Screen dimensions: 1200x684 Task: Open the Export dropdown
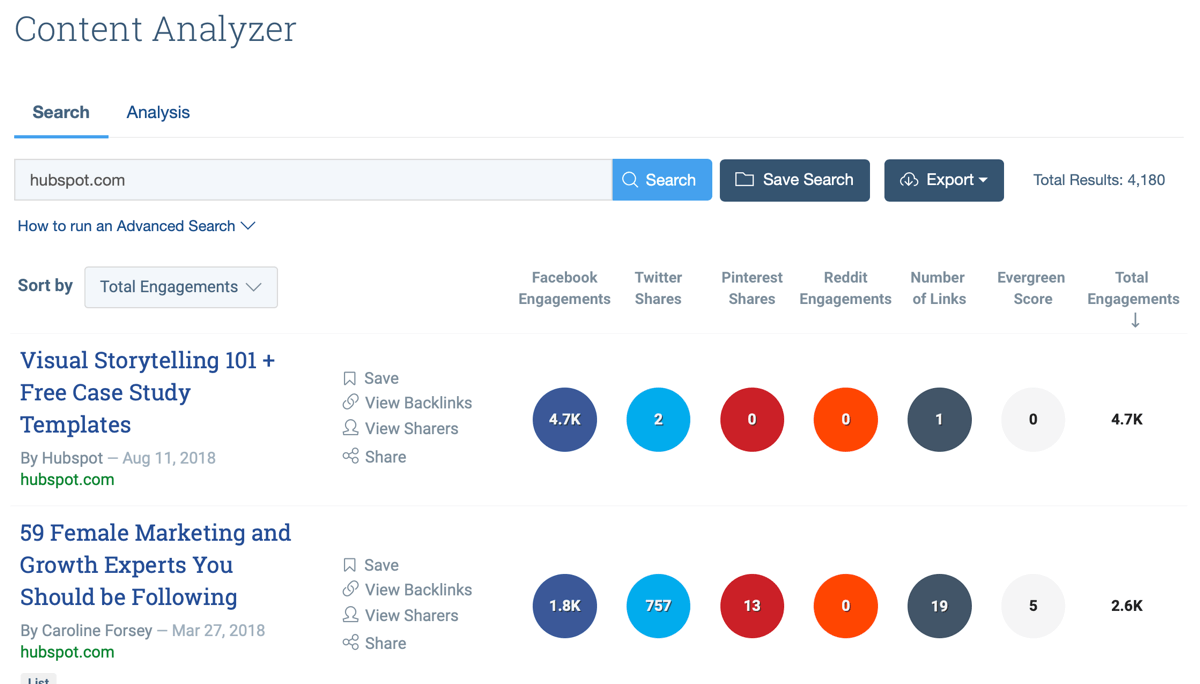944,180
